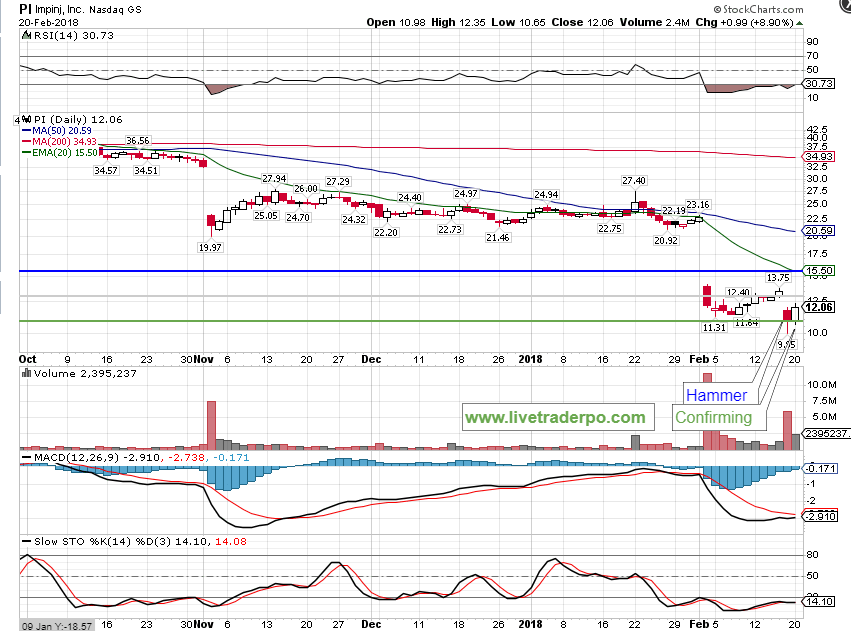Viewport: 851px width, 631px height.
Task: Click the PI ticker symbol in header
Action: point(12,7)
